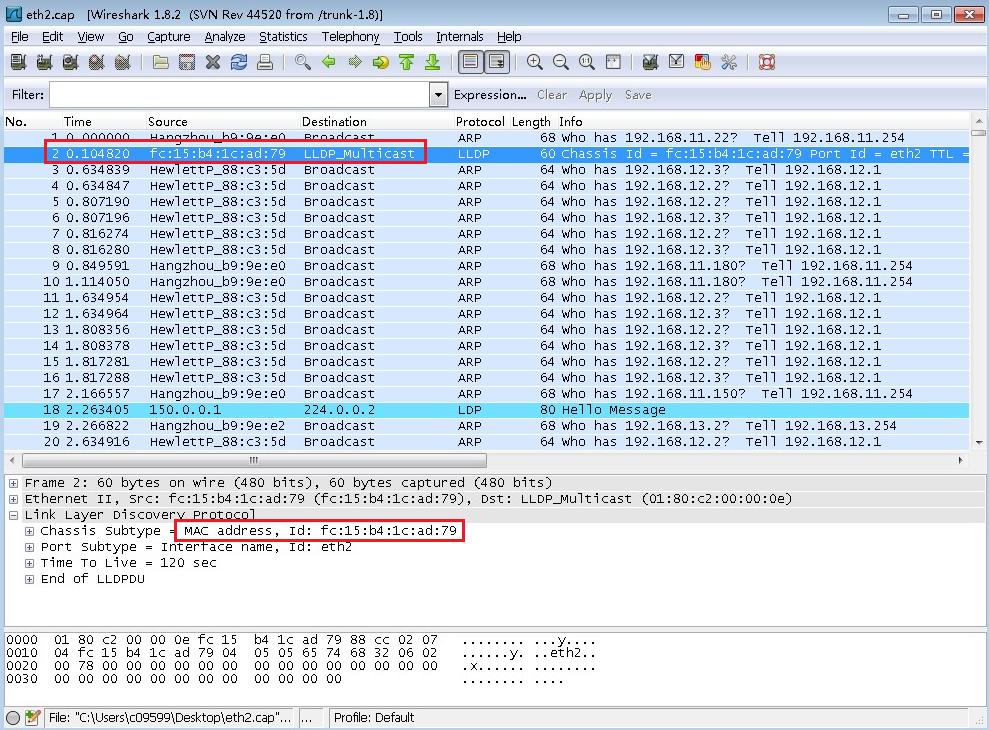989x730 pixels.
Task: Open the Telephony menu
Action: point(351,37)
